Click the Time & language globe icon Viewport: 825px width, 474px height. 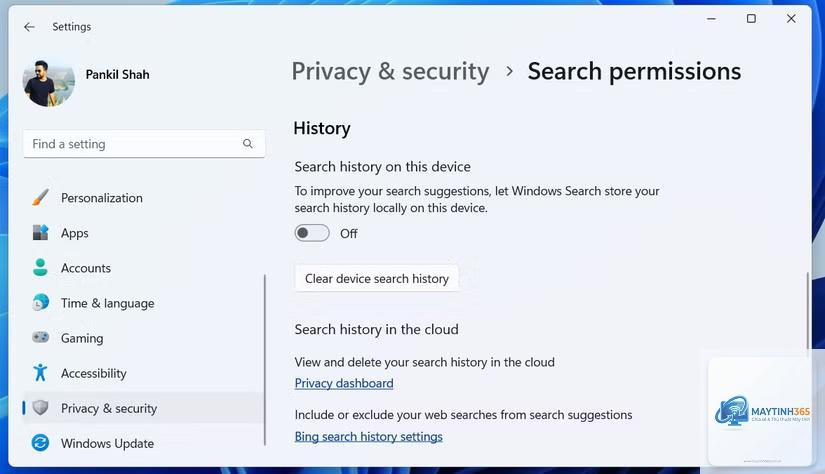coord(41,302)
